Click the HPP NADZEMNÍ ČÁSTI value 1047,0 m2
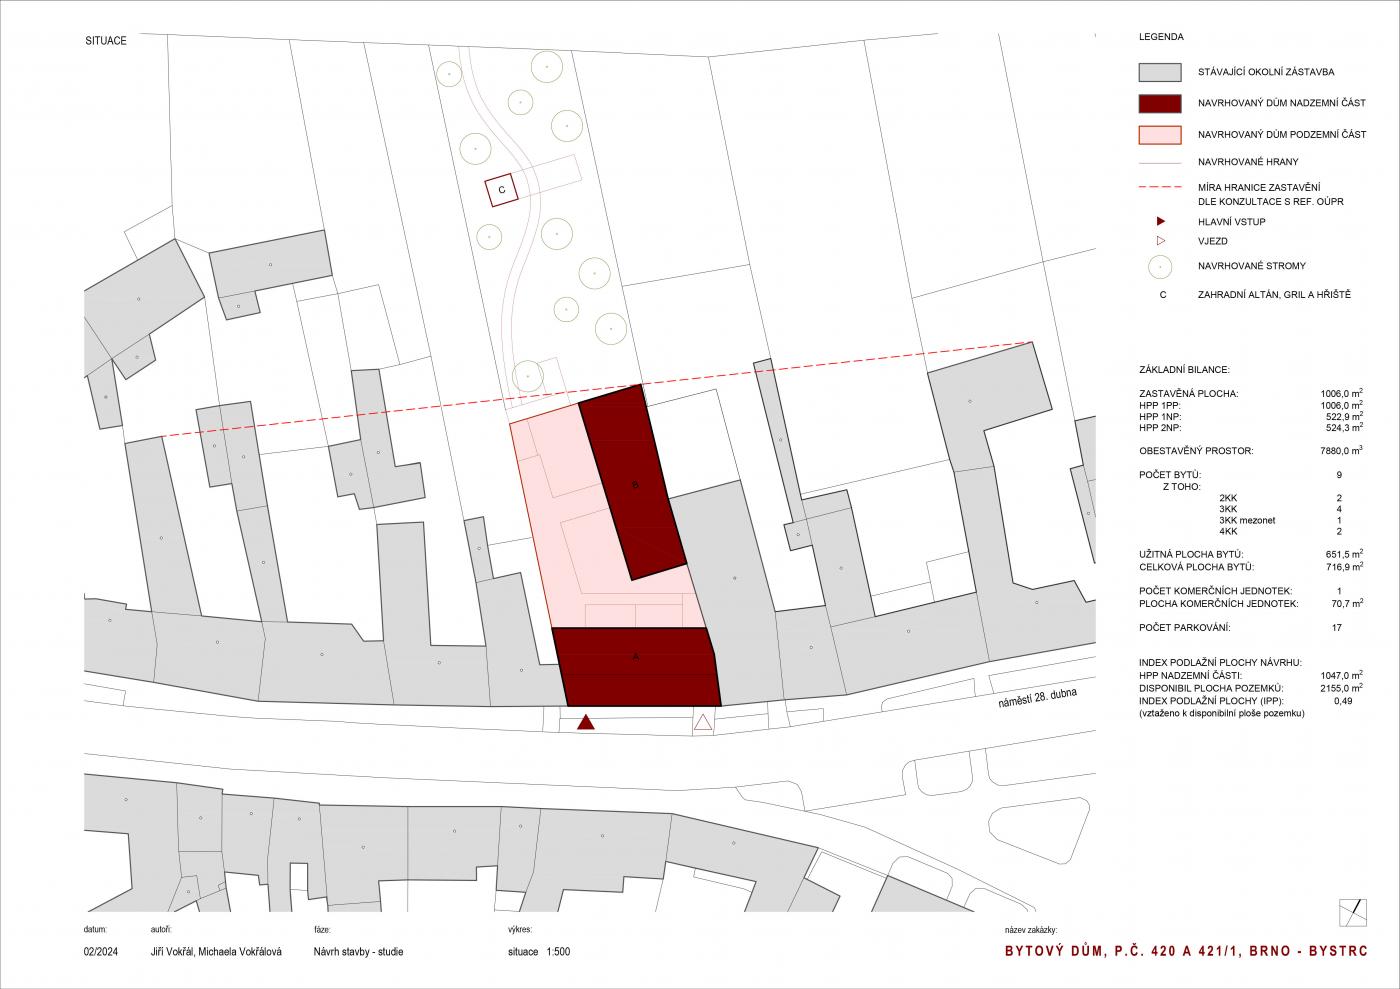Viewport: 1400px width, 989px height. (x=1341, y=675)
